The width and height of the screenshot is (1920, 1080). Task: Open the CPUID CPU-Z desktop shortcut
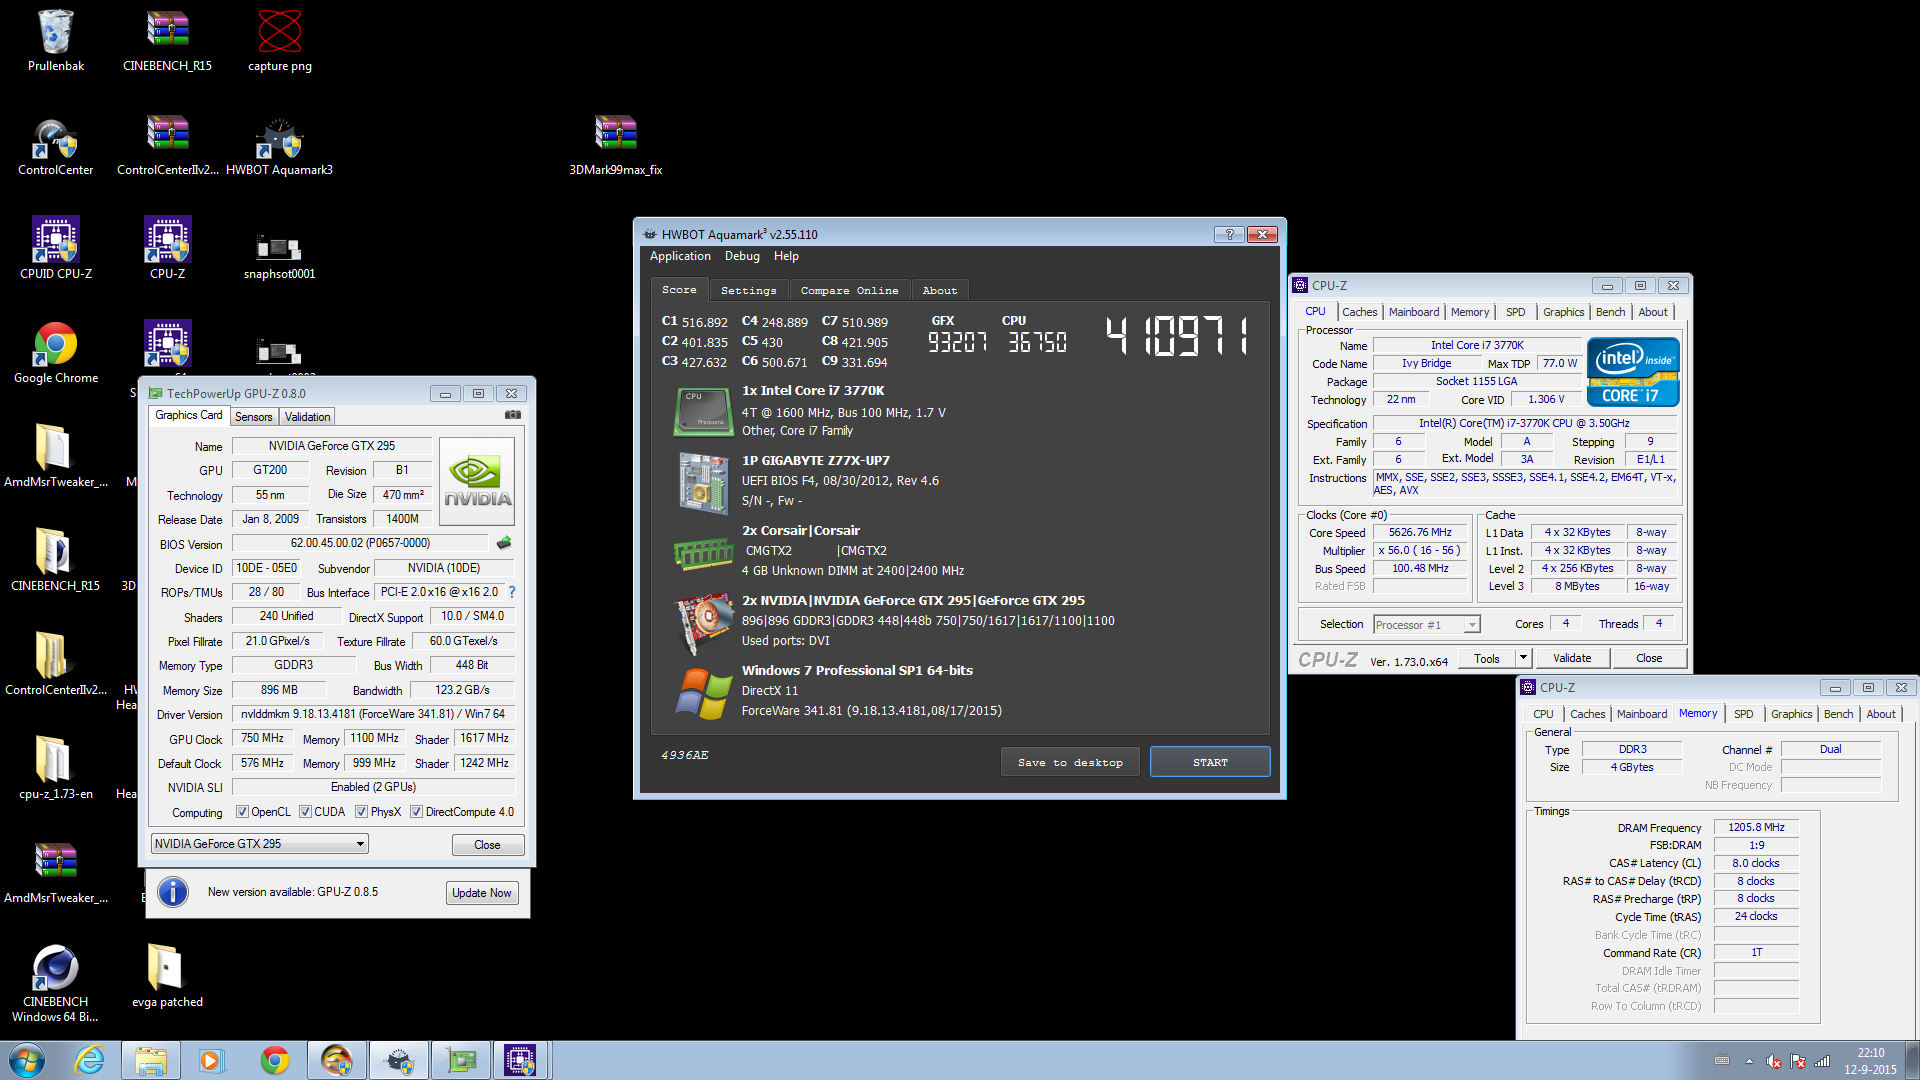coord(55,248)
